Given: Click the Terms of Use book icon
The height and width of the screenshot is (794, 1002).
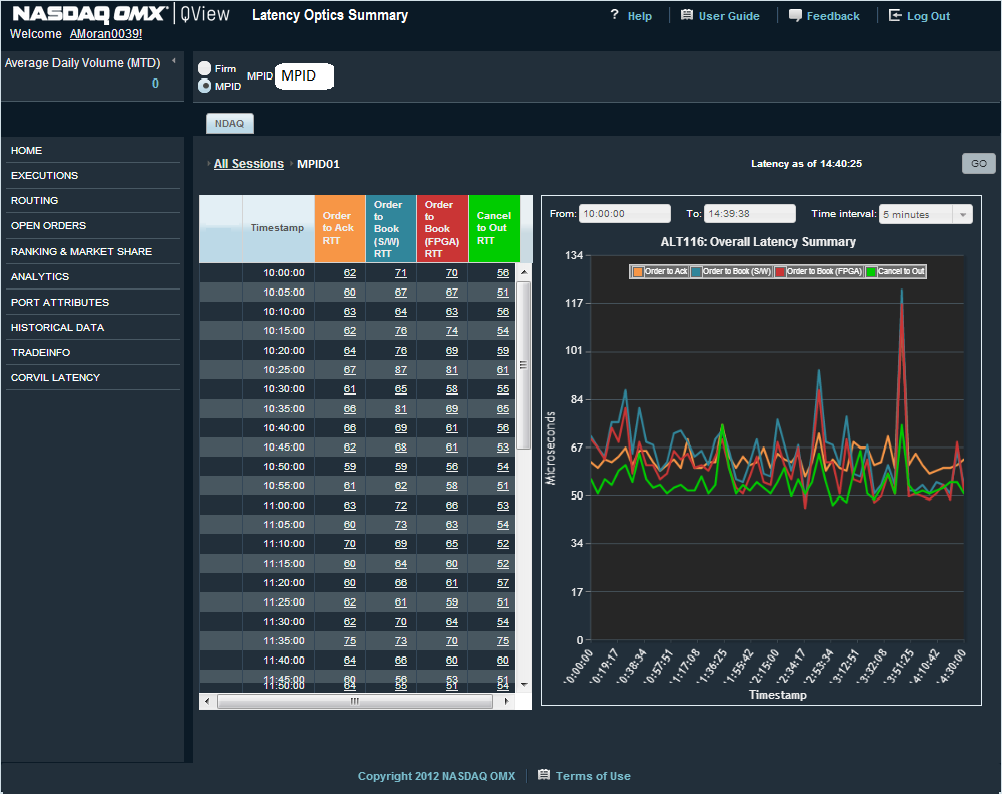Looking at the screenshot, I should tap(544, 775).
